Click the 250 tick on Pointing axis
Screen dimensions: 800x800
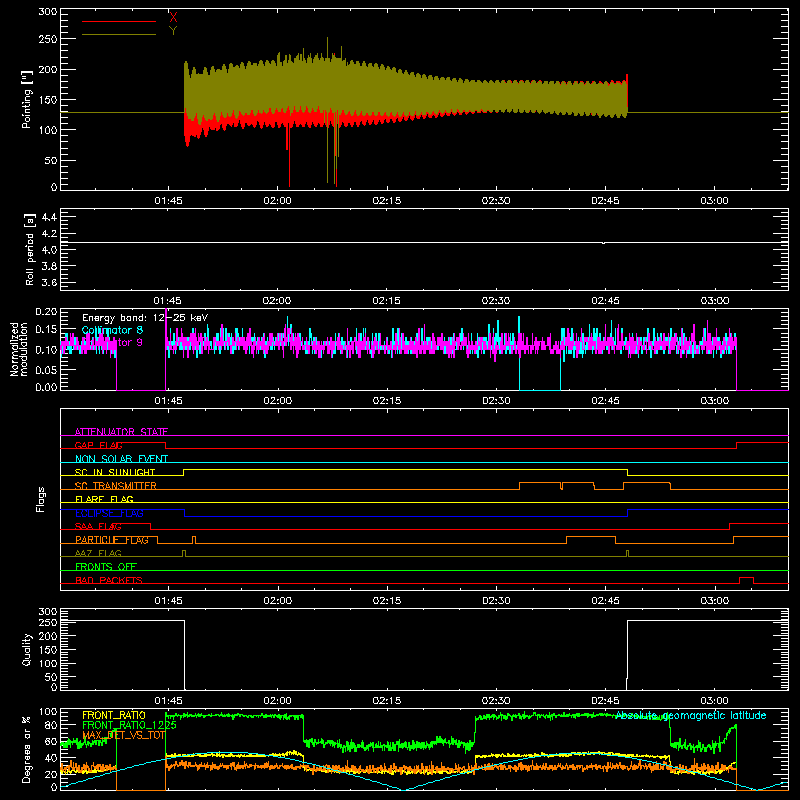(48, 39)
